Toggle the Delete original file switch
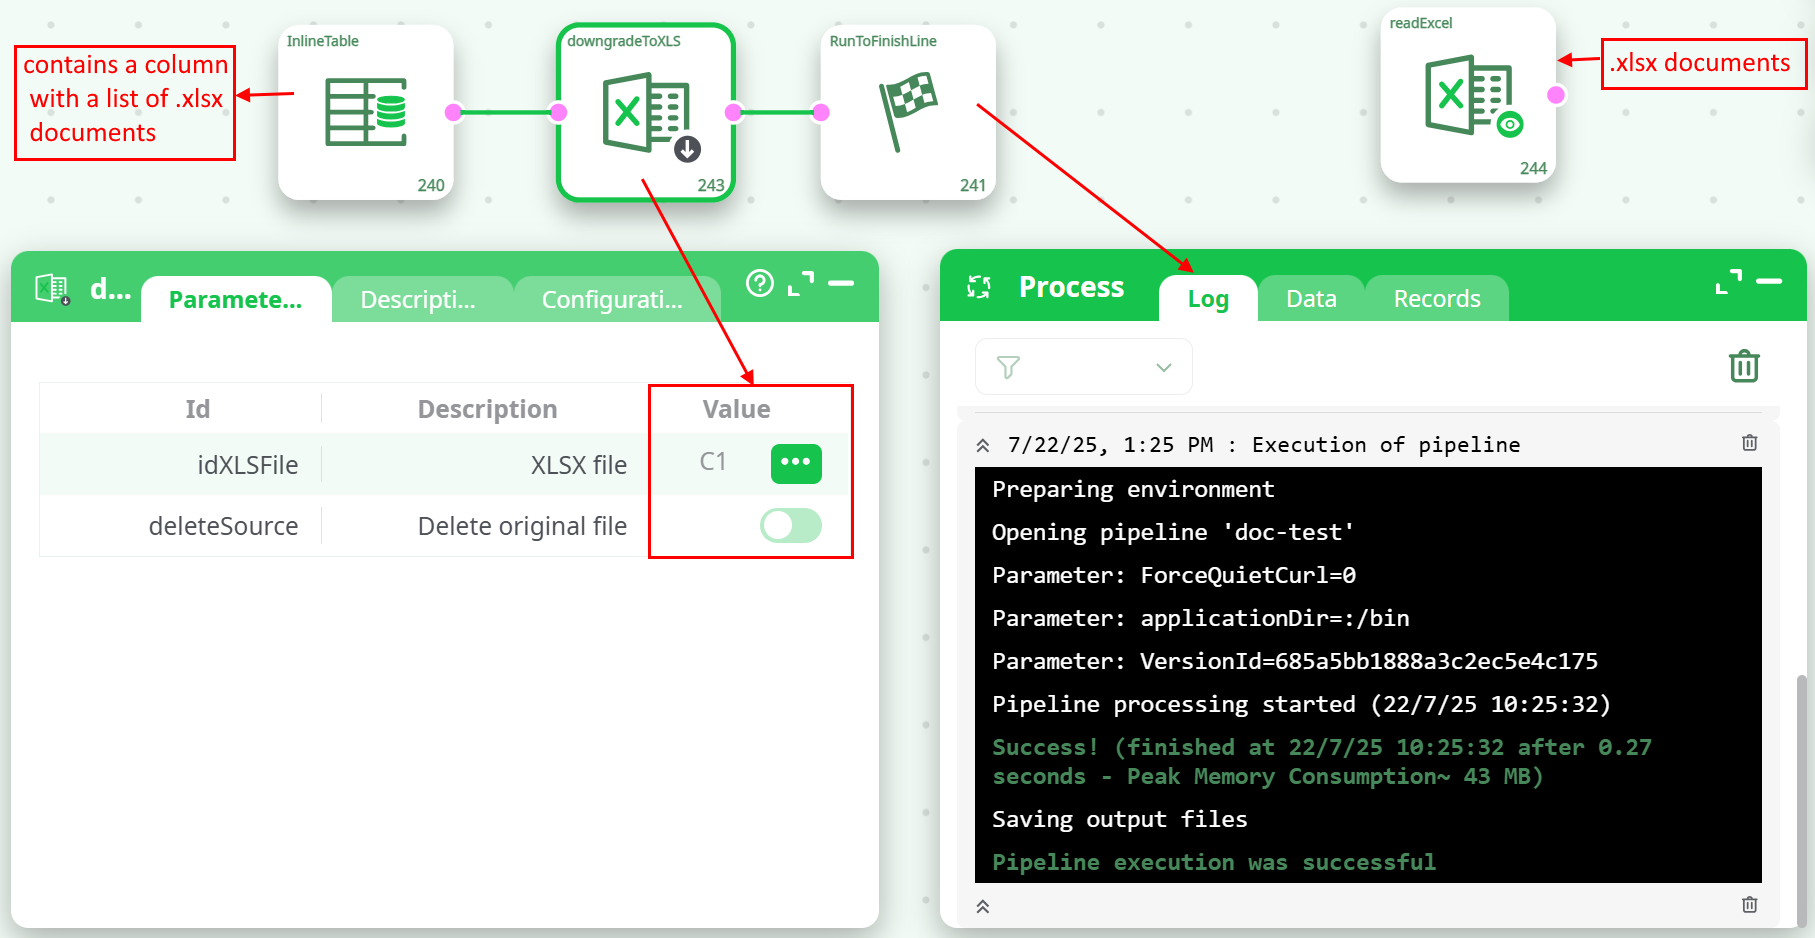 click(x=791, y=525)
